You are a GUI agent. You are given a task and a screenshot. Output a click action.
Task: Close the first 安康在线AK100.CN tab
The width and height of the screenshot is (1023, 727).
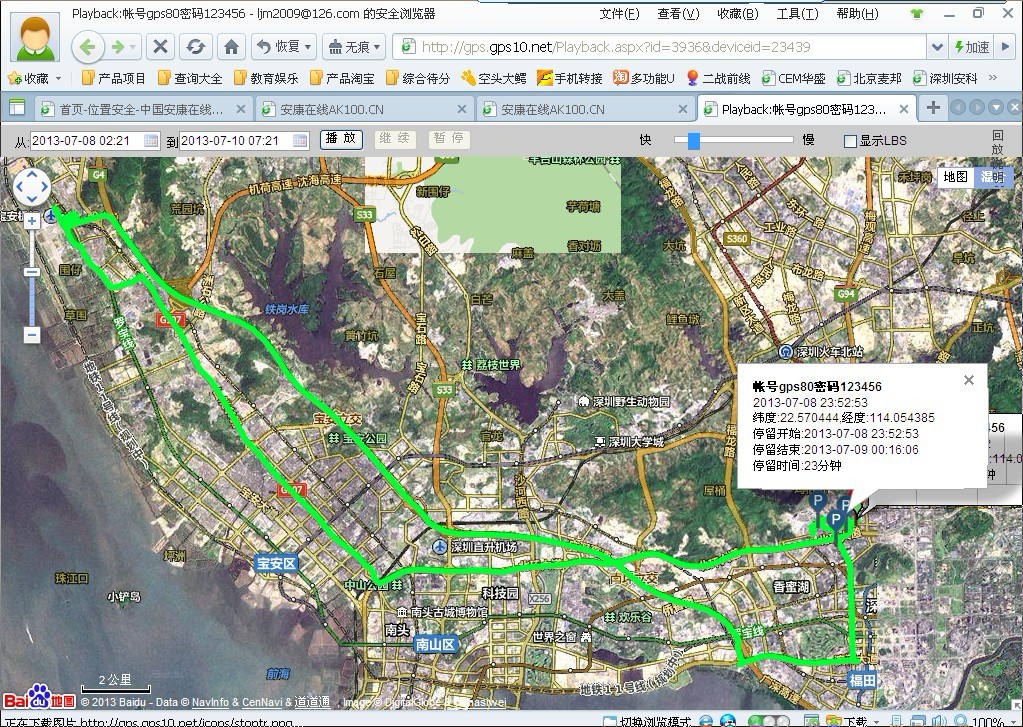(461, 109)
